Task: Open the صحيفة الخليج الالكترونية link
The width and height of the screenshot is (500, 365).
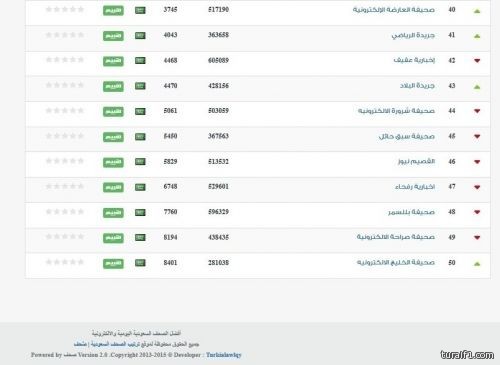Action: (x=396, y=262)
